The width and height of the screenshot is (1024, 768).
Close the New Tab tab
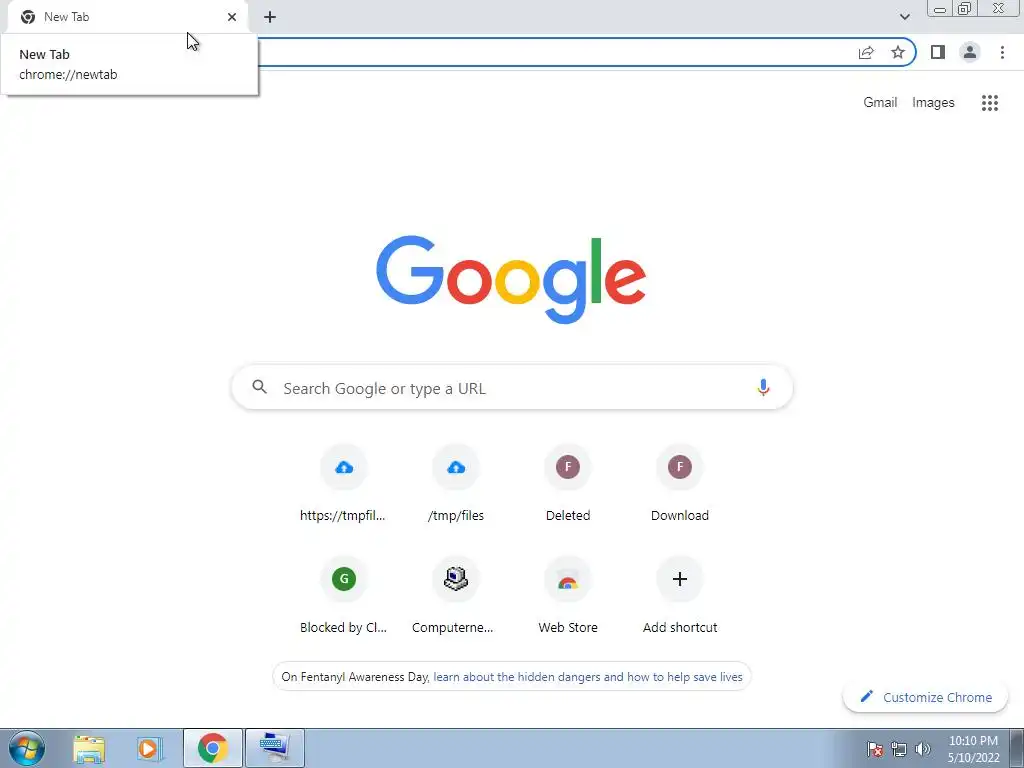pos(232,17)
